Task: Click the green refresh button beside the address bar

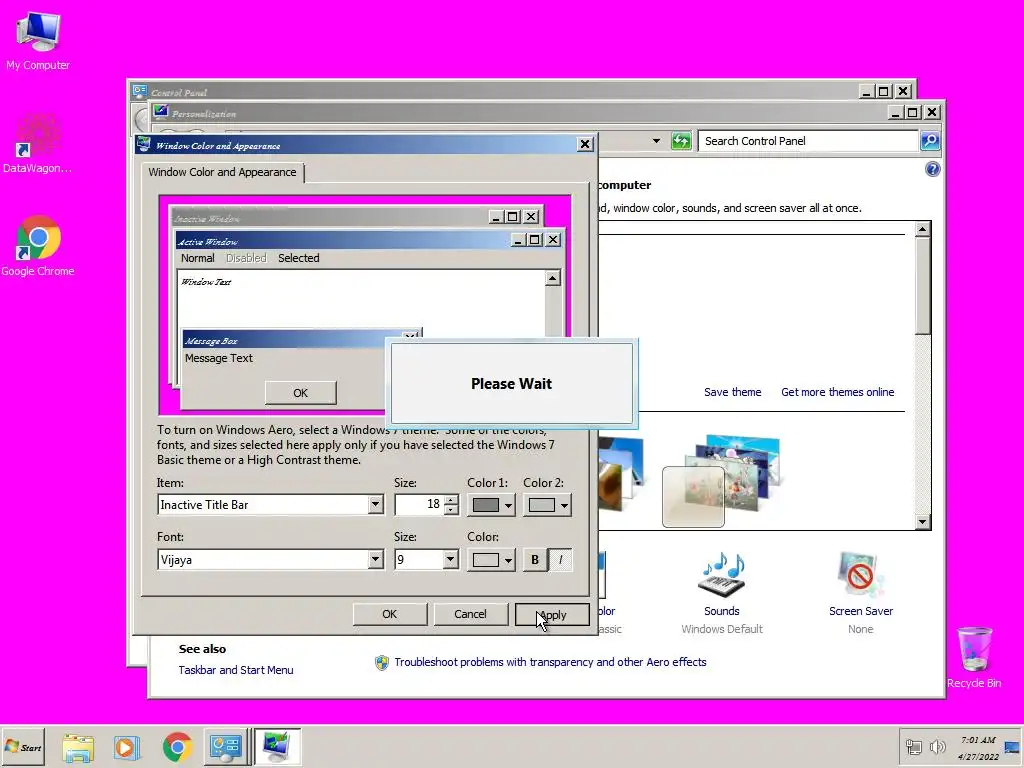Action: pos(681,140)
